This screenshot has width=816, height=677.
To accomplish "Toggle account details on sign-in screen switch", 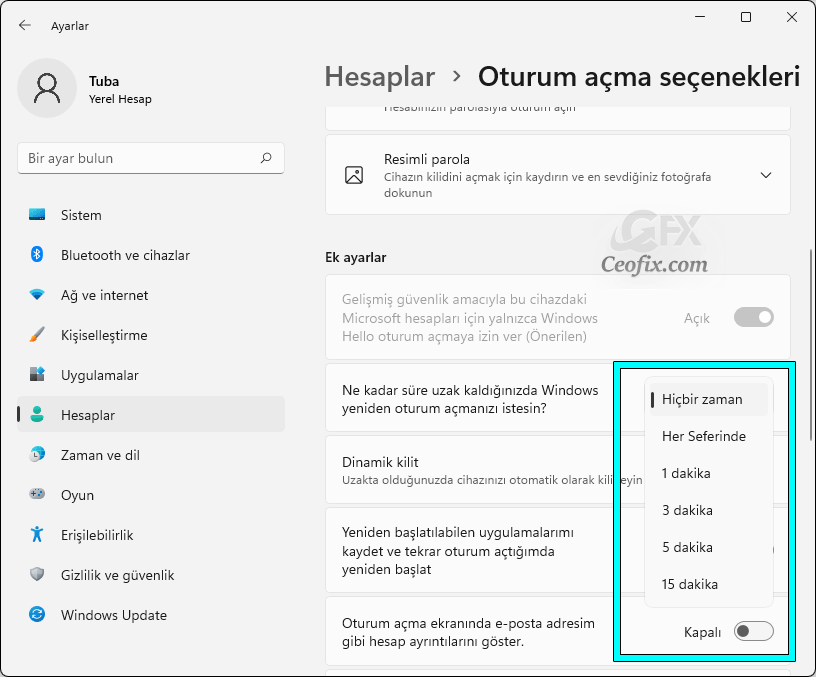I will (x=754, y=631).
